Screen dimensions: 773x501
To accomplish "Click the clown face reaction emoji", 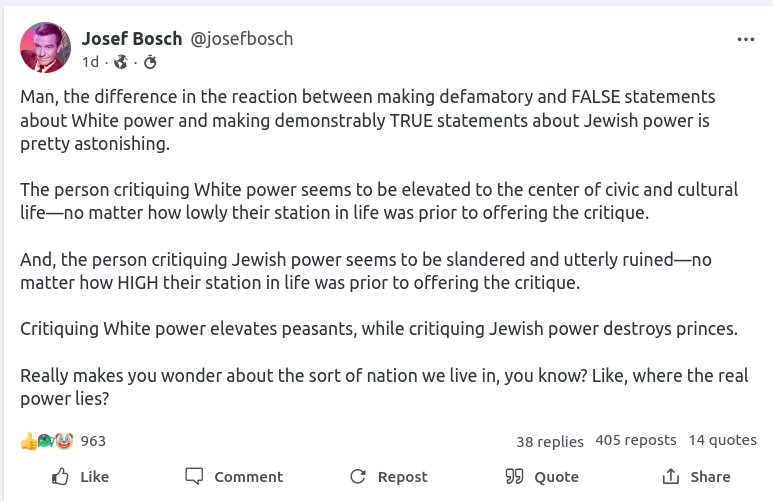I will point(64,440).
